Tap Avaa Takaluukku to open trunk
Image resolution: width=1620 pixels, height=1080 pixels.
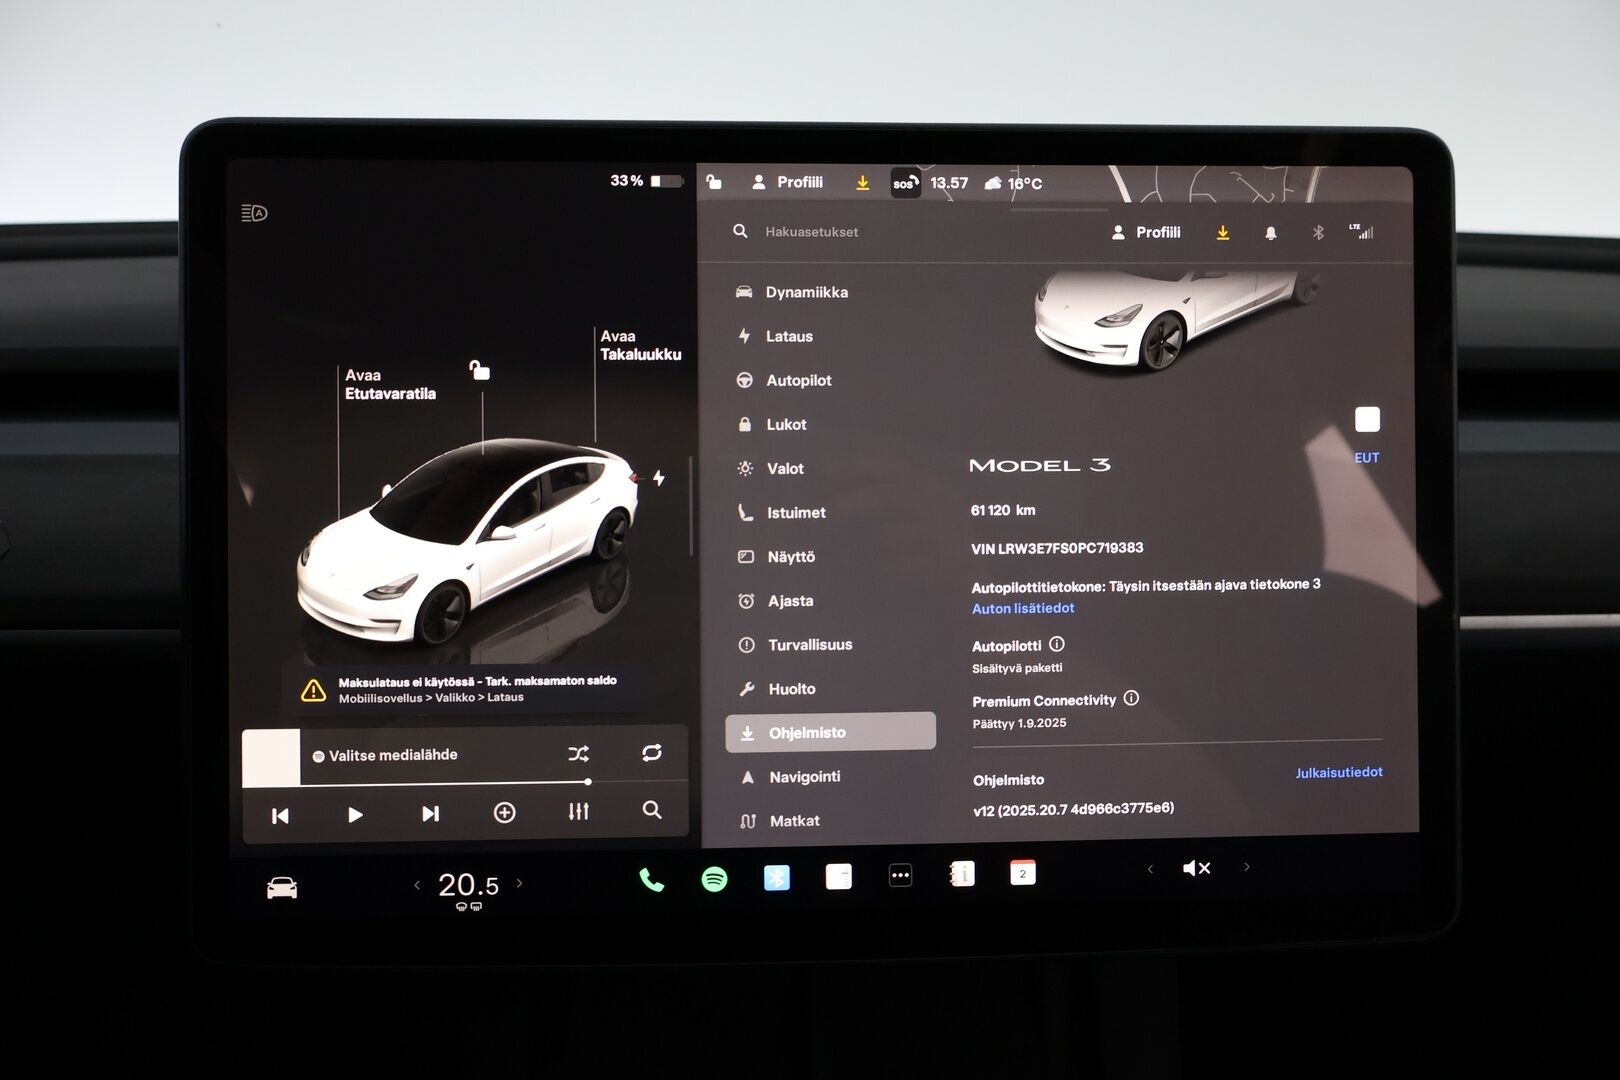(640, 345)
